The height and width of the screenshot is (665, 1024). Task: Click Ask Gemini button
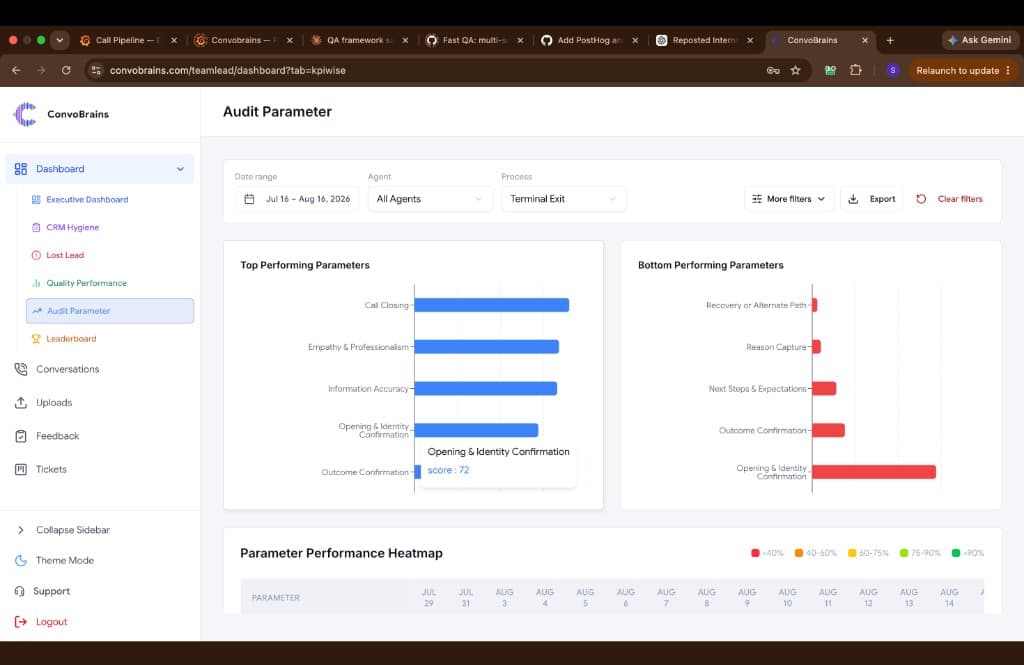point(980,40)
